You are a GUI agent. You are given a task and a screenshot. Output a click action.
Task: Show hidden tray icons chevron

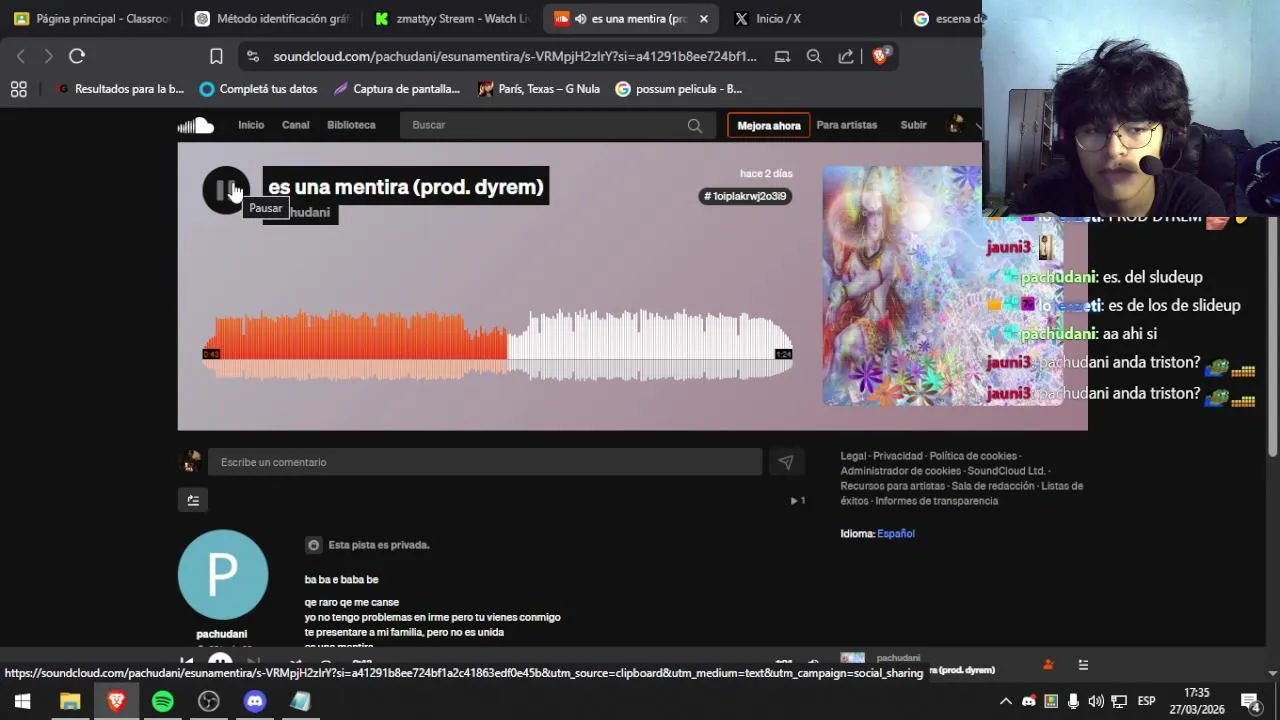pyautogui.click(x=1006, y=701)
